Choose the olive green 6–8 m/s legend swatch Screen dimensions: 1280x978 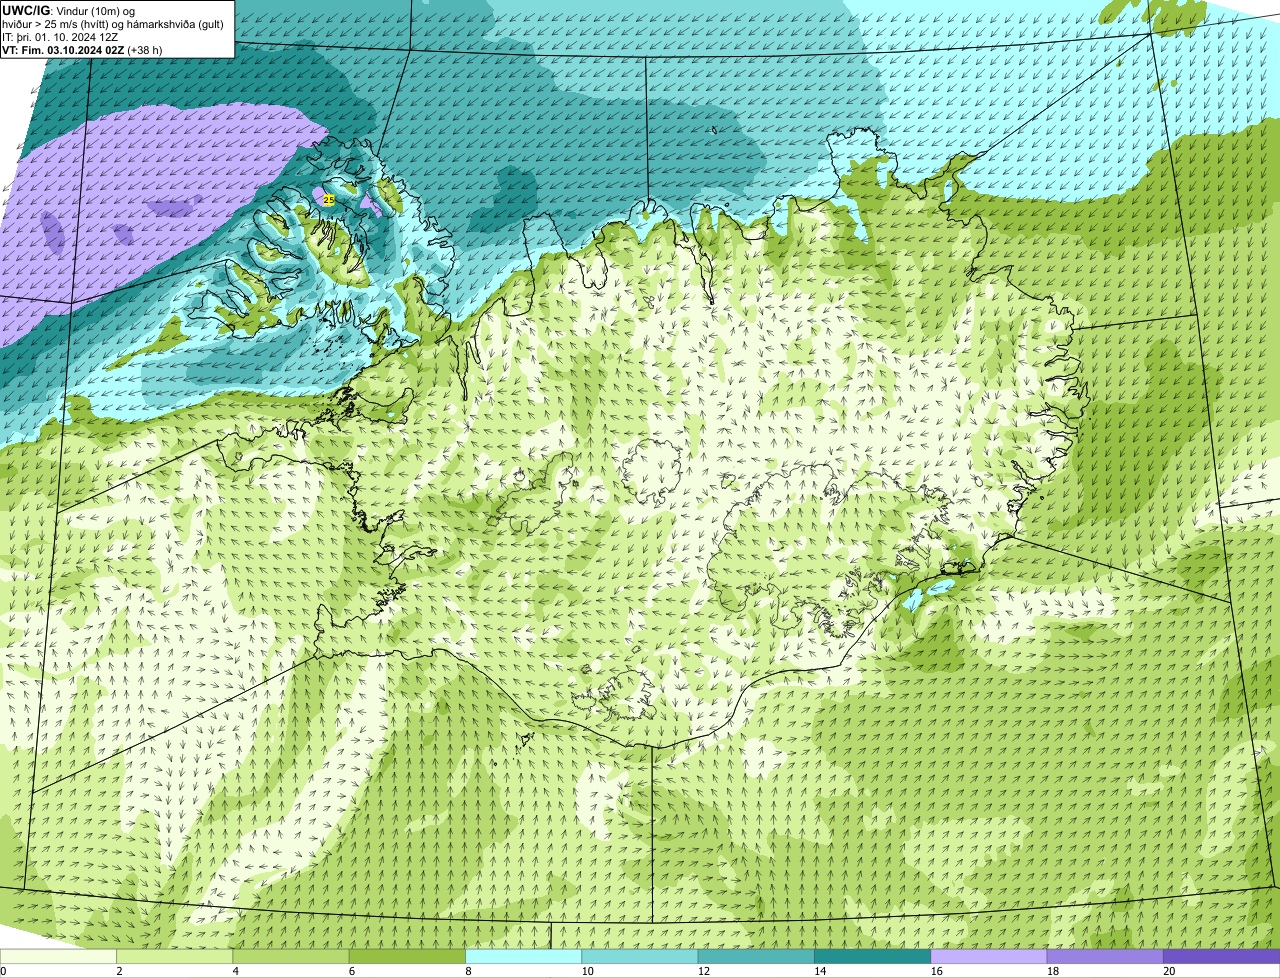(408, 956)
